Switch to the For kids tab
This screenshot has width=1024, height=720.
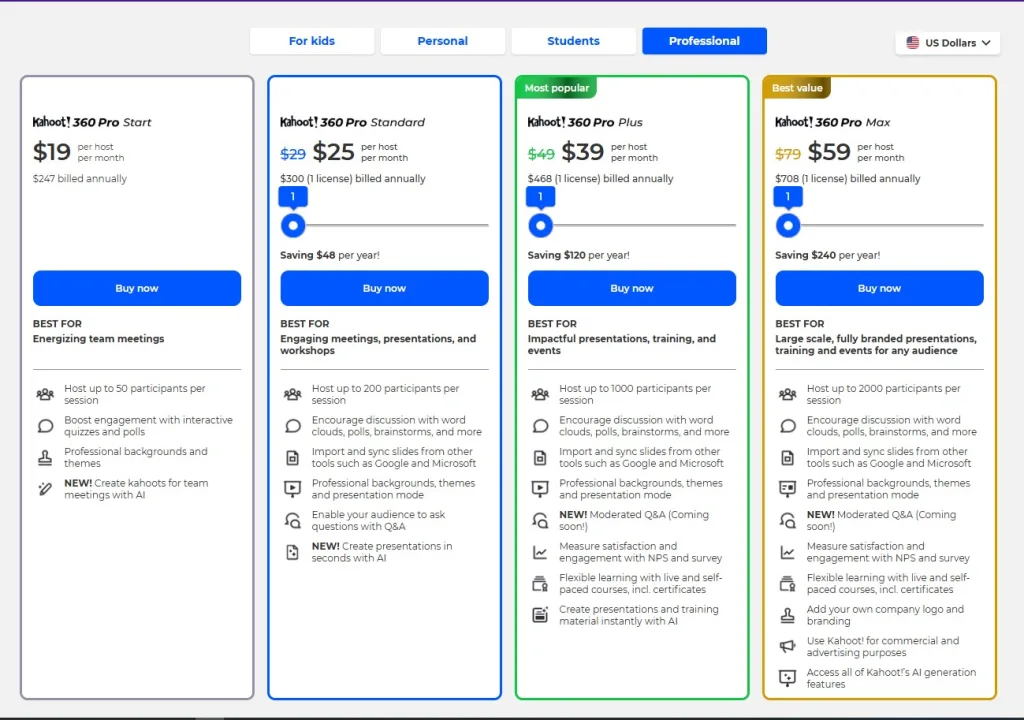312,41
